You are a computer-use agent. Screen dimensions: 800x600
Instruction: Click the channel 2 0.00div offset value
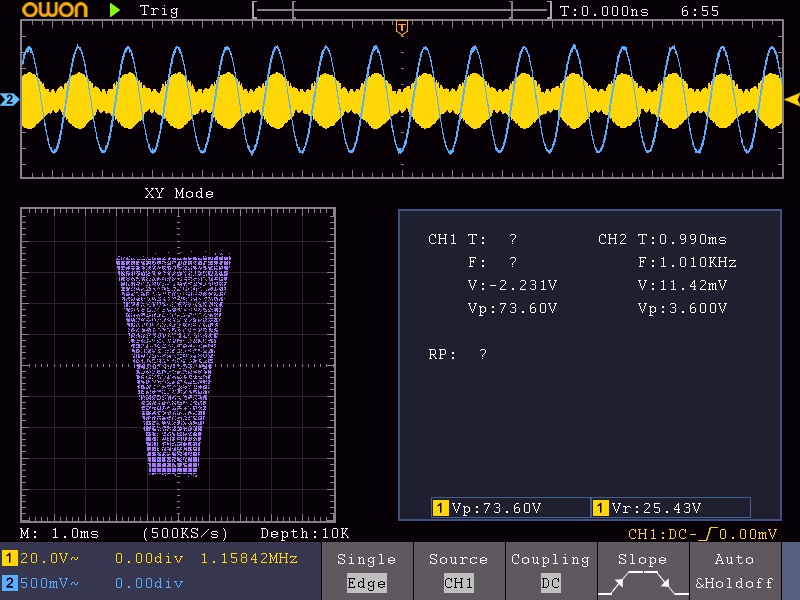coord(149,583)
